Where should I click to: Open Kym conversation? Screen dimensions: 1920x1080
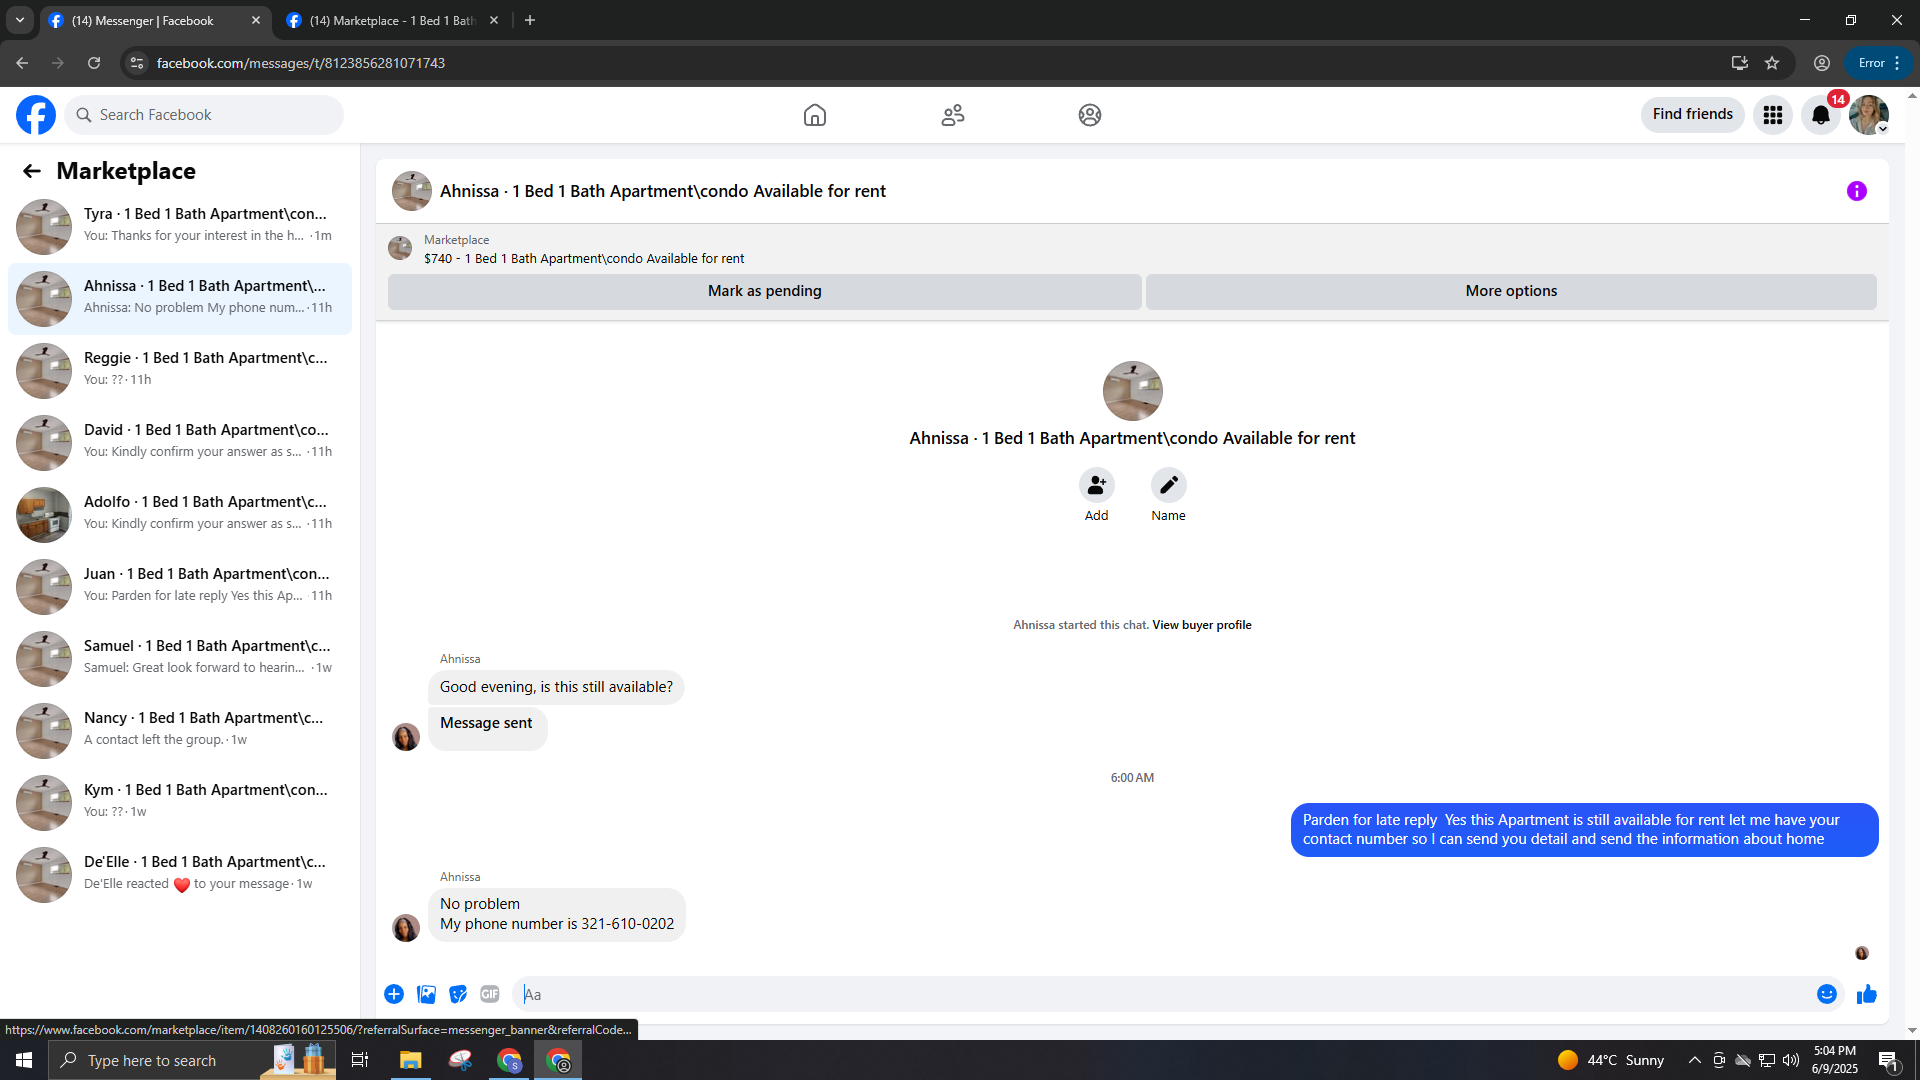pos(180,802)
